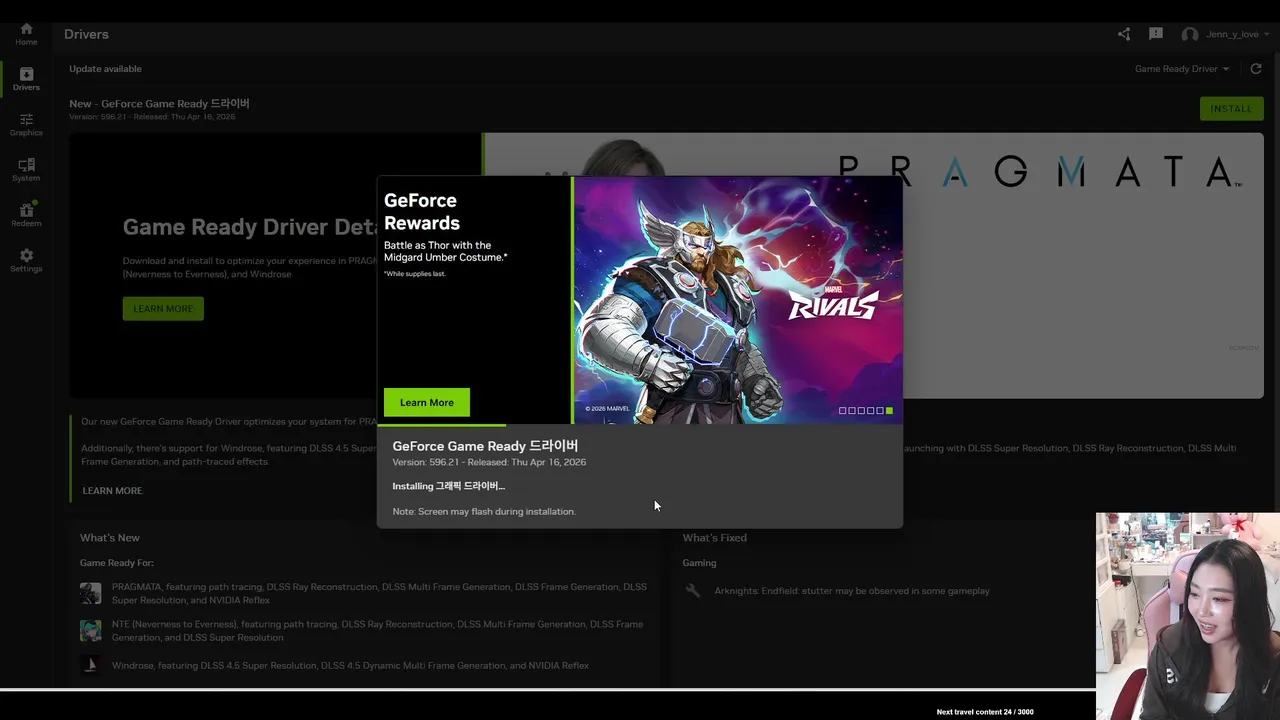Expand the Game Ready Driver dropdown
1280x720 pixels.
pyautogui.click(x=1182, y=69)
